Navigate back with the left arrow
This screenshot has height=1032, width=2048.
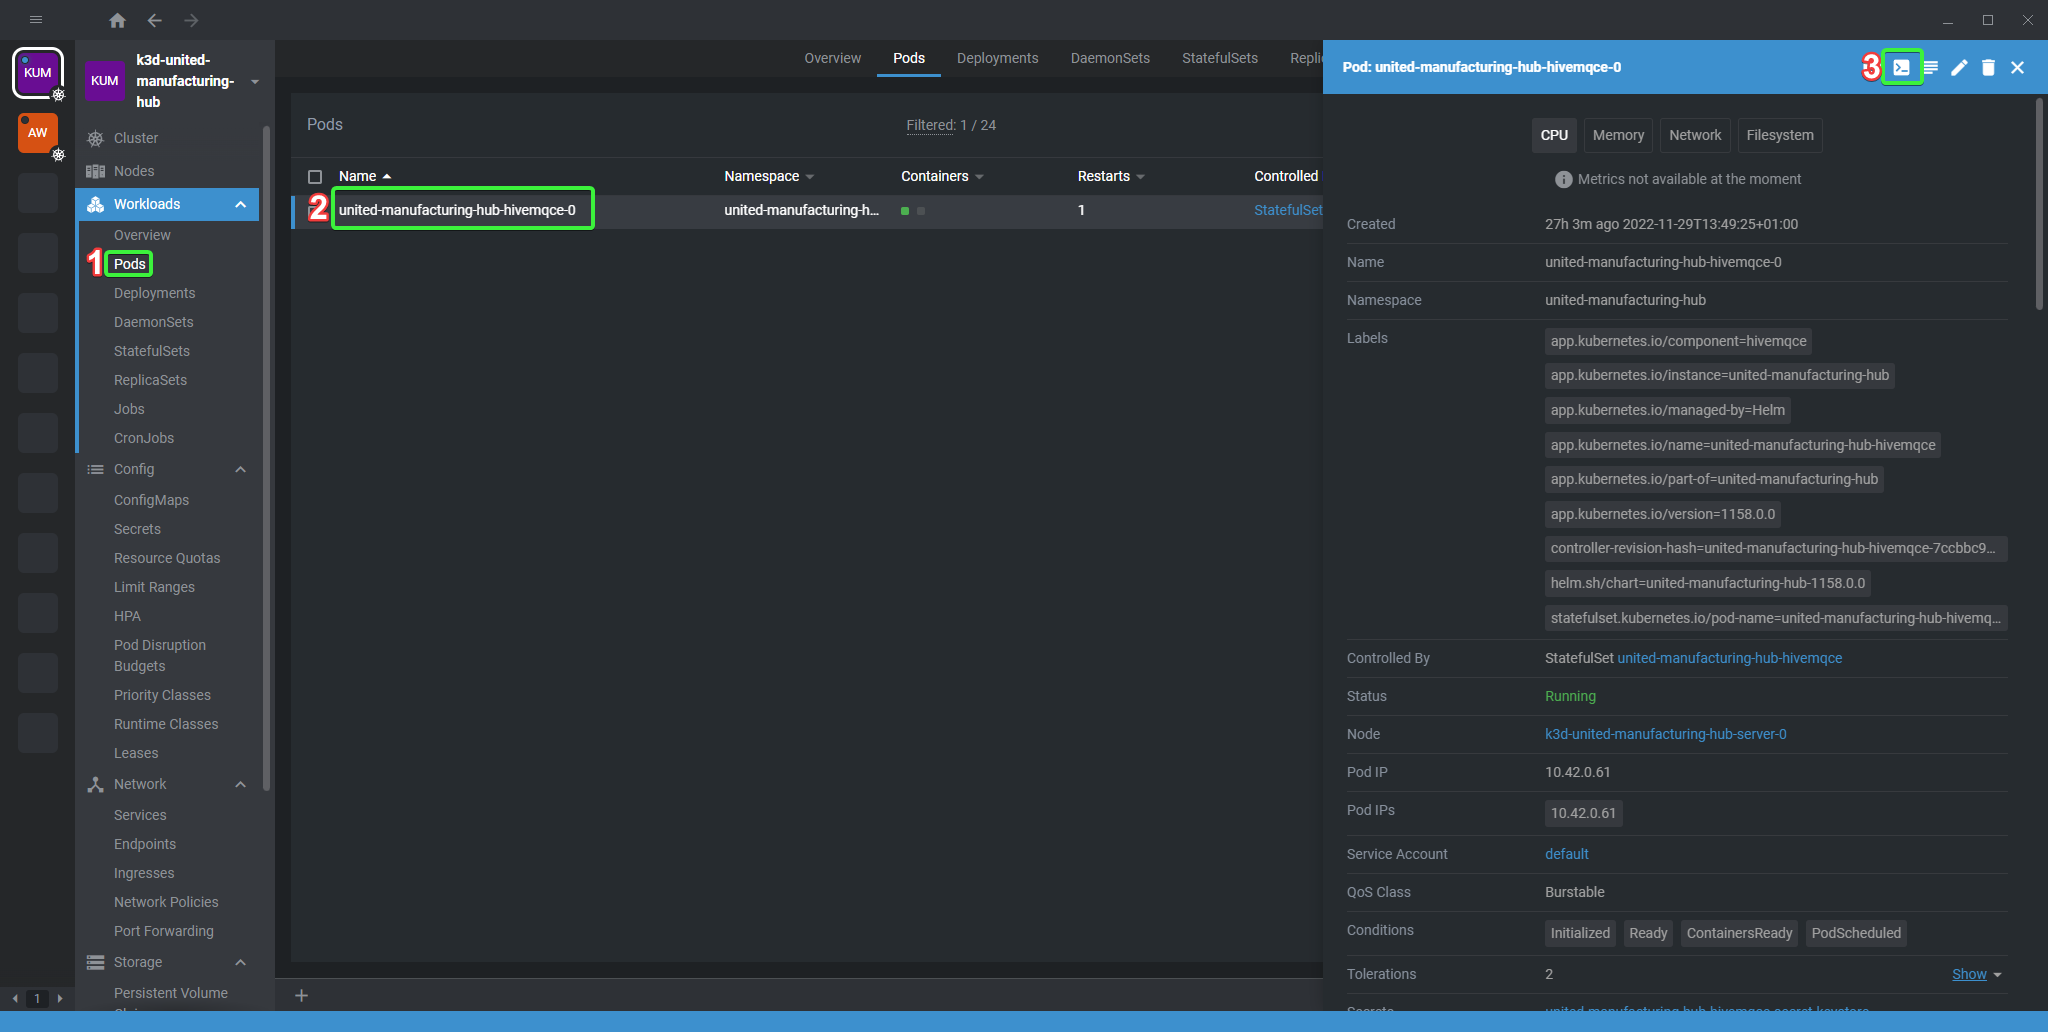coord(154,20)
